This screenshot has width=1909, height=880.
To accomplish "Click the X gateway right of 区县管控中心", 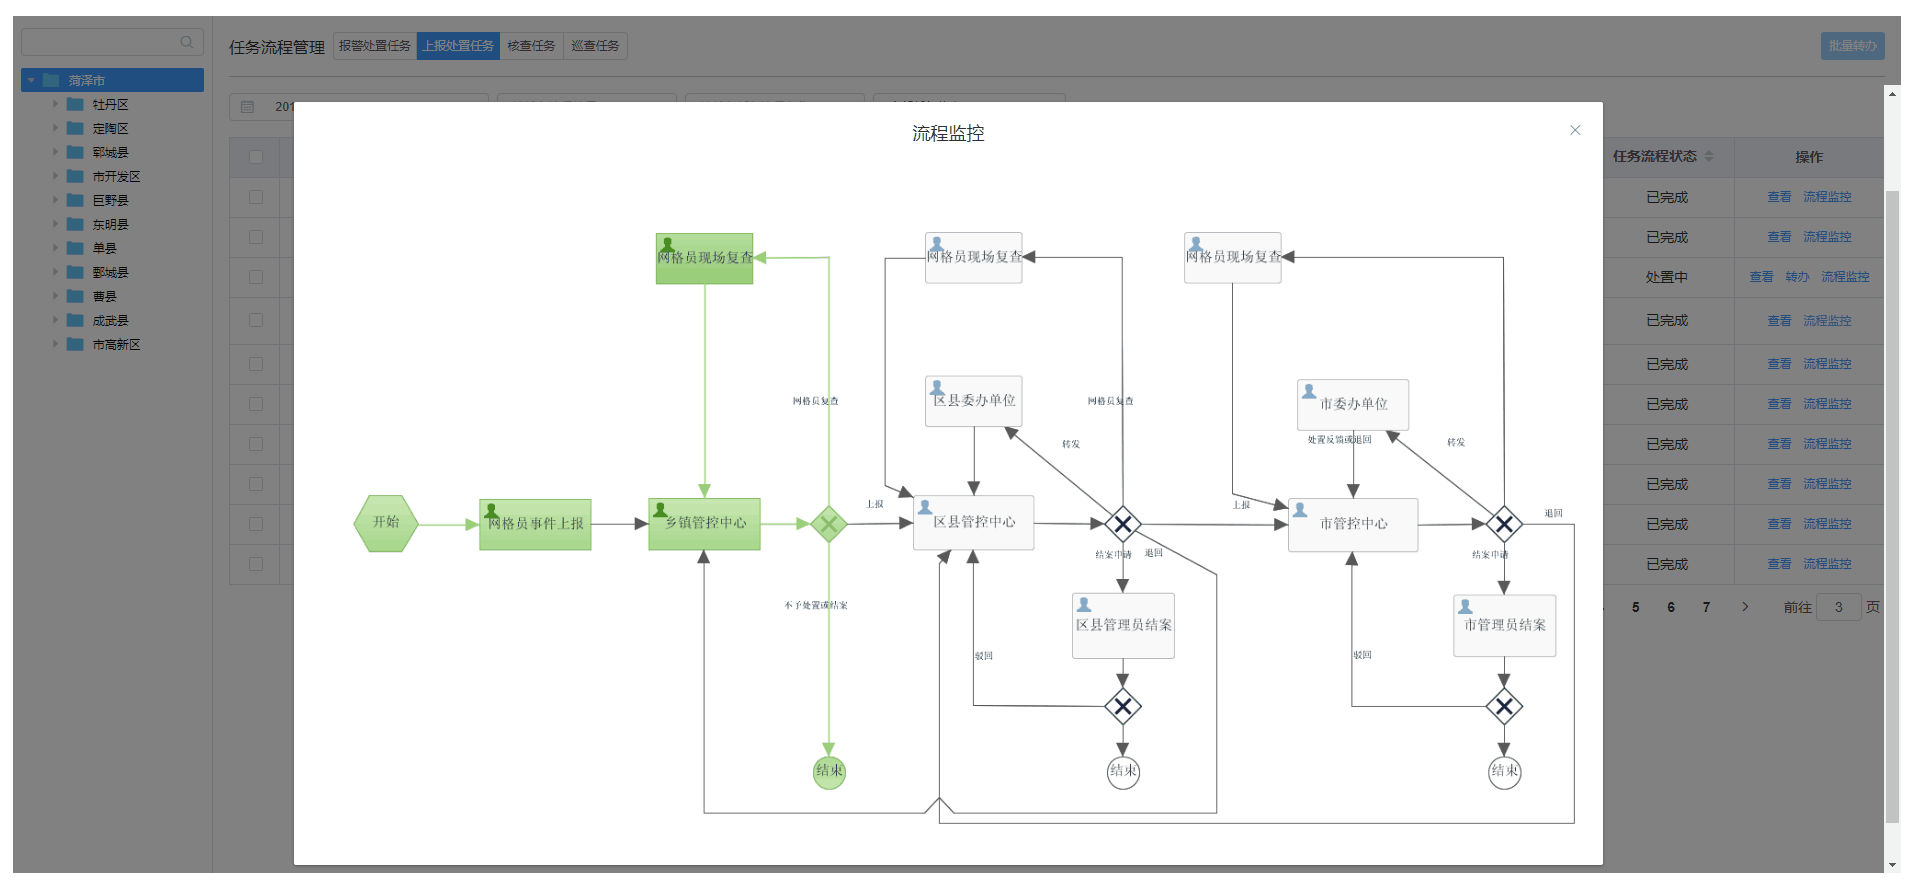I will pyautogui.click(x=1123, y=524).
